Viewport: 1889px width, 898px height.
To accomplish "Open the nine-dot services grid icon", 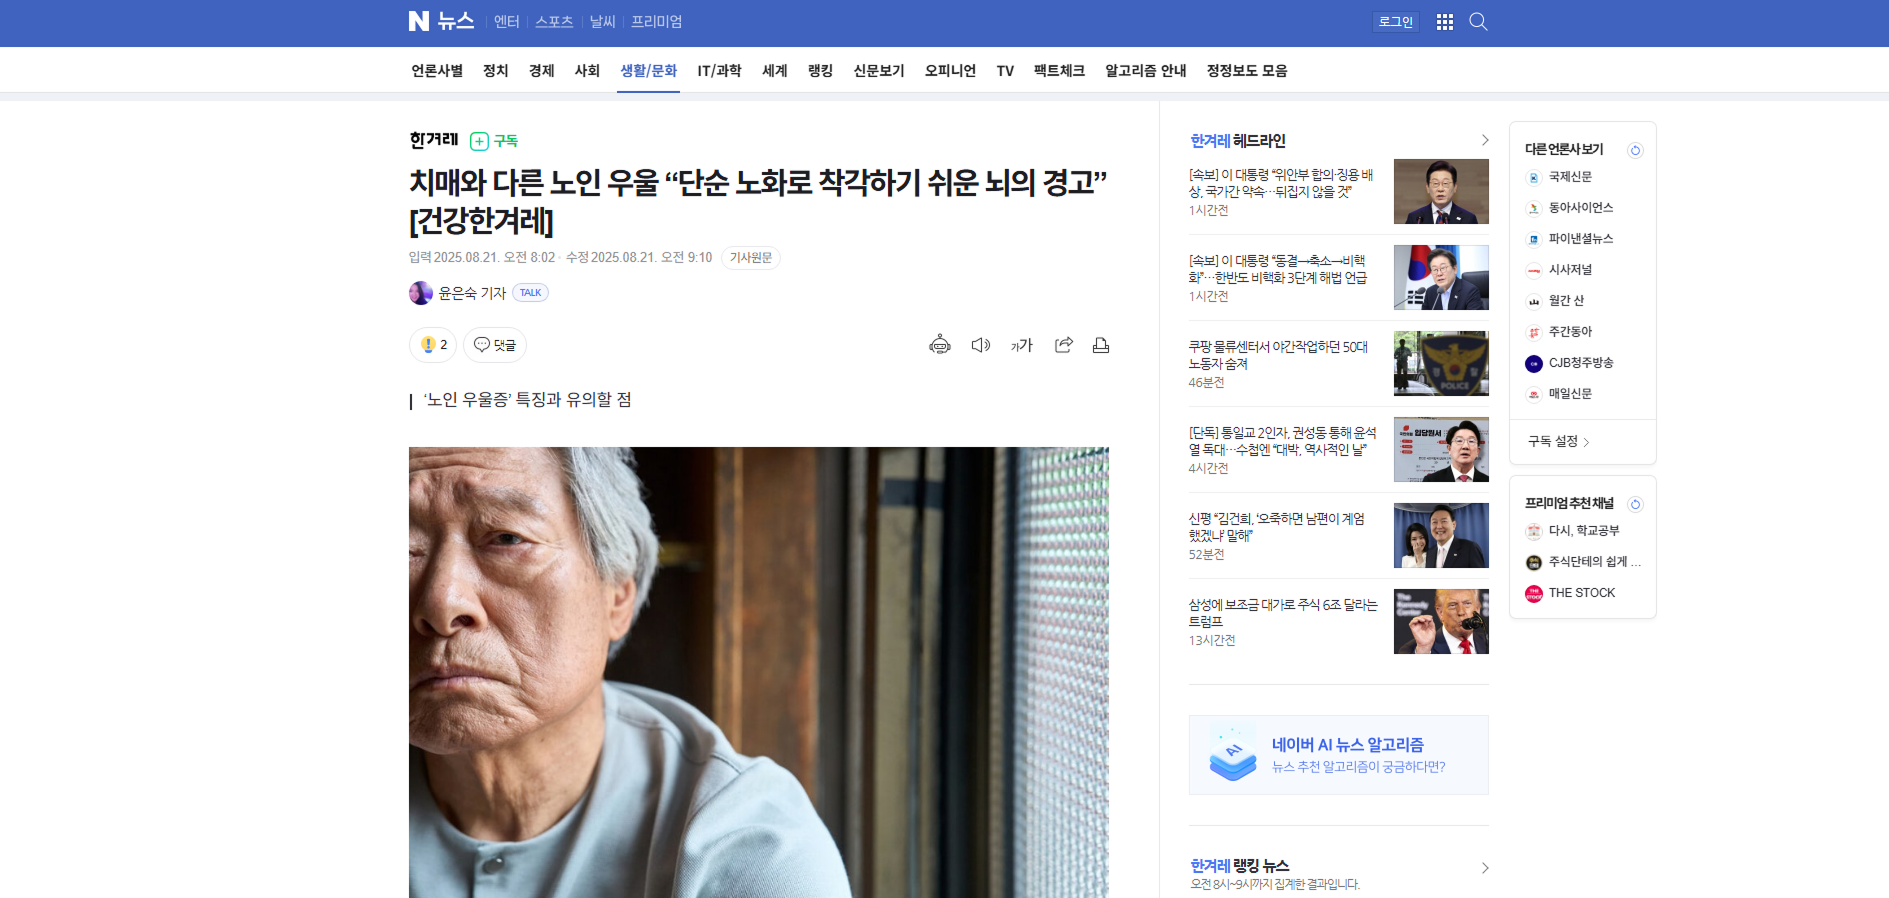I will (1444, 22).
